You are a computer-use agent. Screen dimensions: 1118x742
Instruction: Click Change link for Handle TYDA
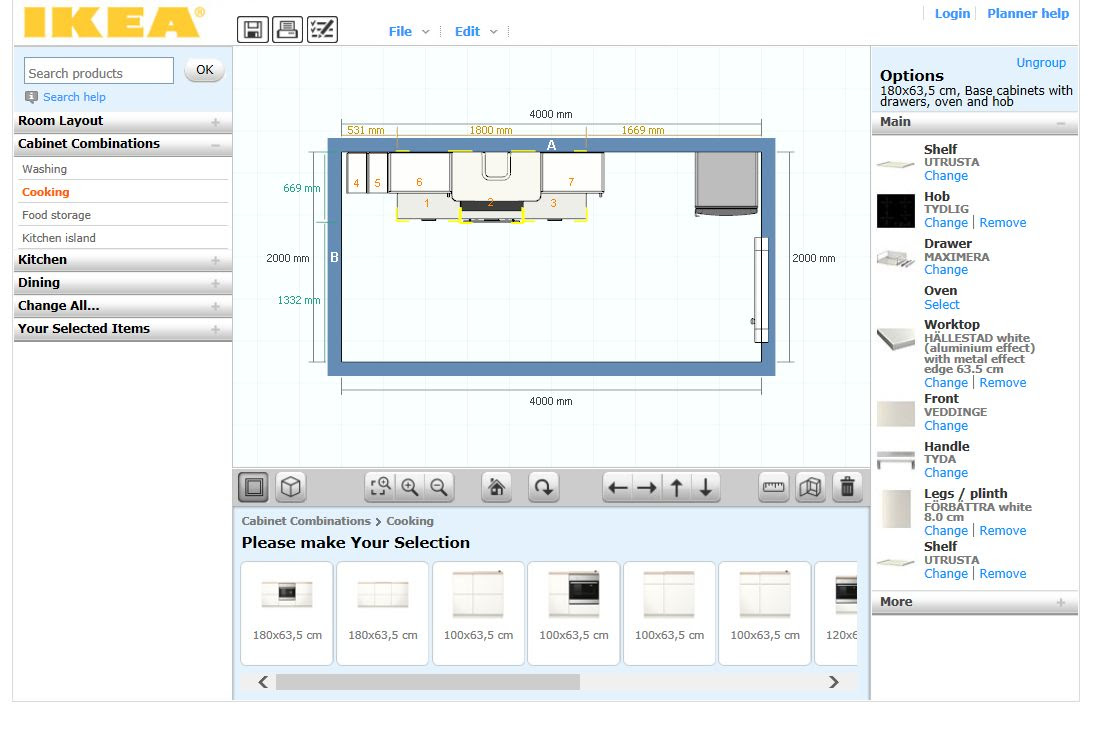(x=945, y=473)
